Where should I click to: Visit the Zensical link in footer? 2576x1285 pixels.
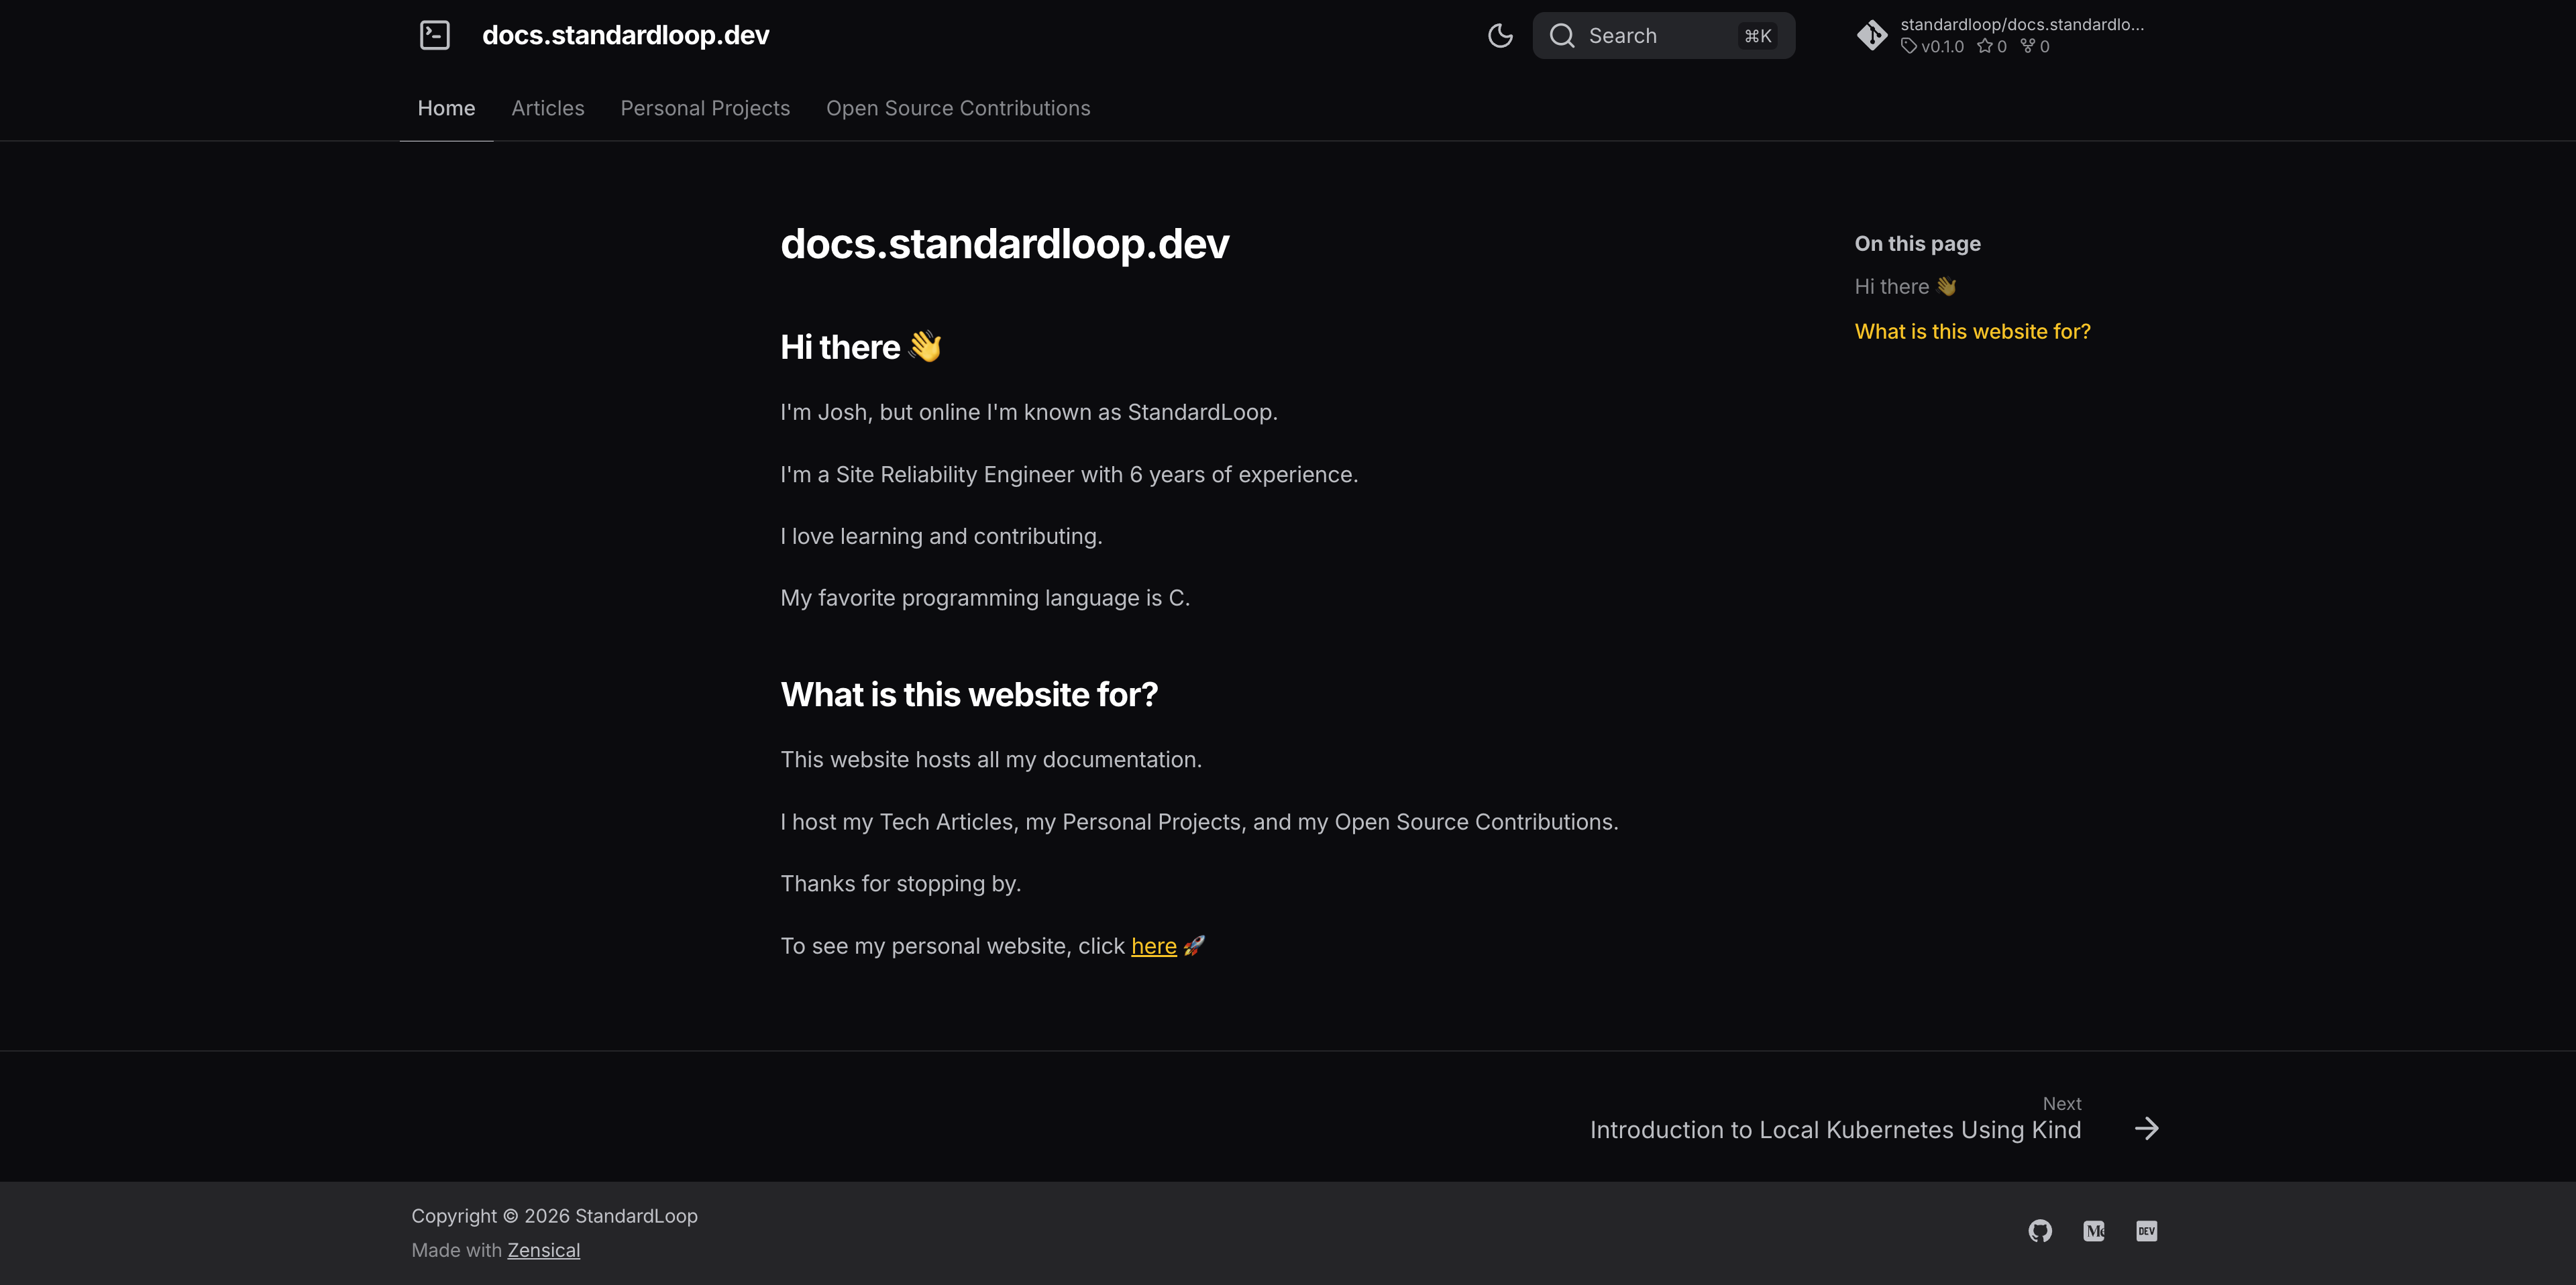pyautogui.click(x=543, y=1250)
